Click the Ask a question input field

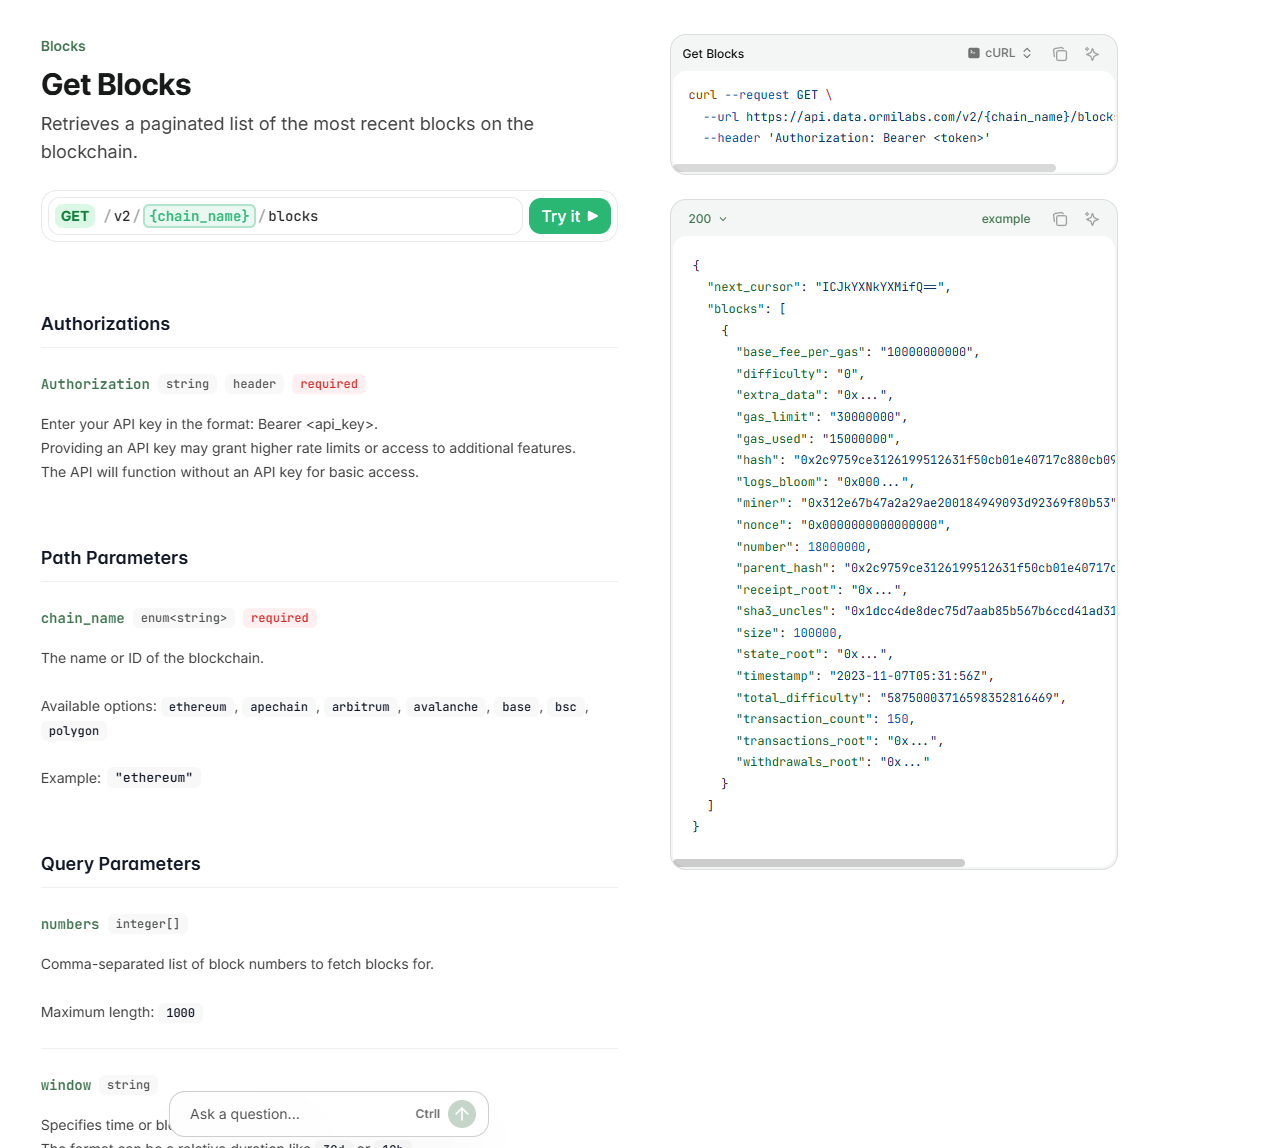pos(280,1113)
